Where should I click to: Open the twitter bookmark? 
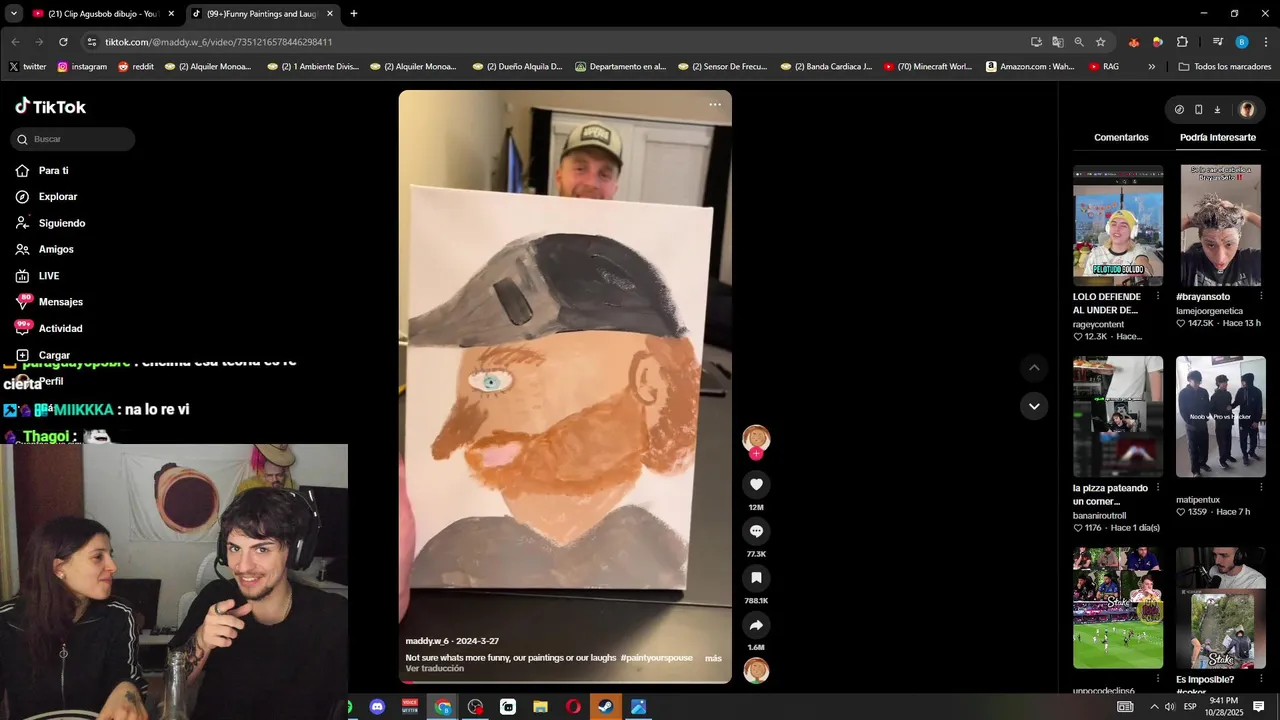[x=28, y=67]
